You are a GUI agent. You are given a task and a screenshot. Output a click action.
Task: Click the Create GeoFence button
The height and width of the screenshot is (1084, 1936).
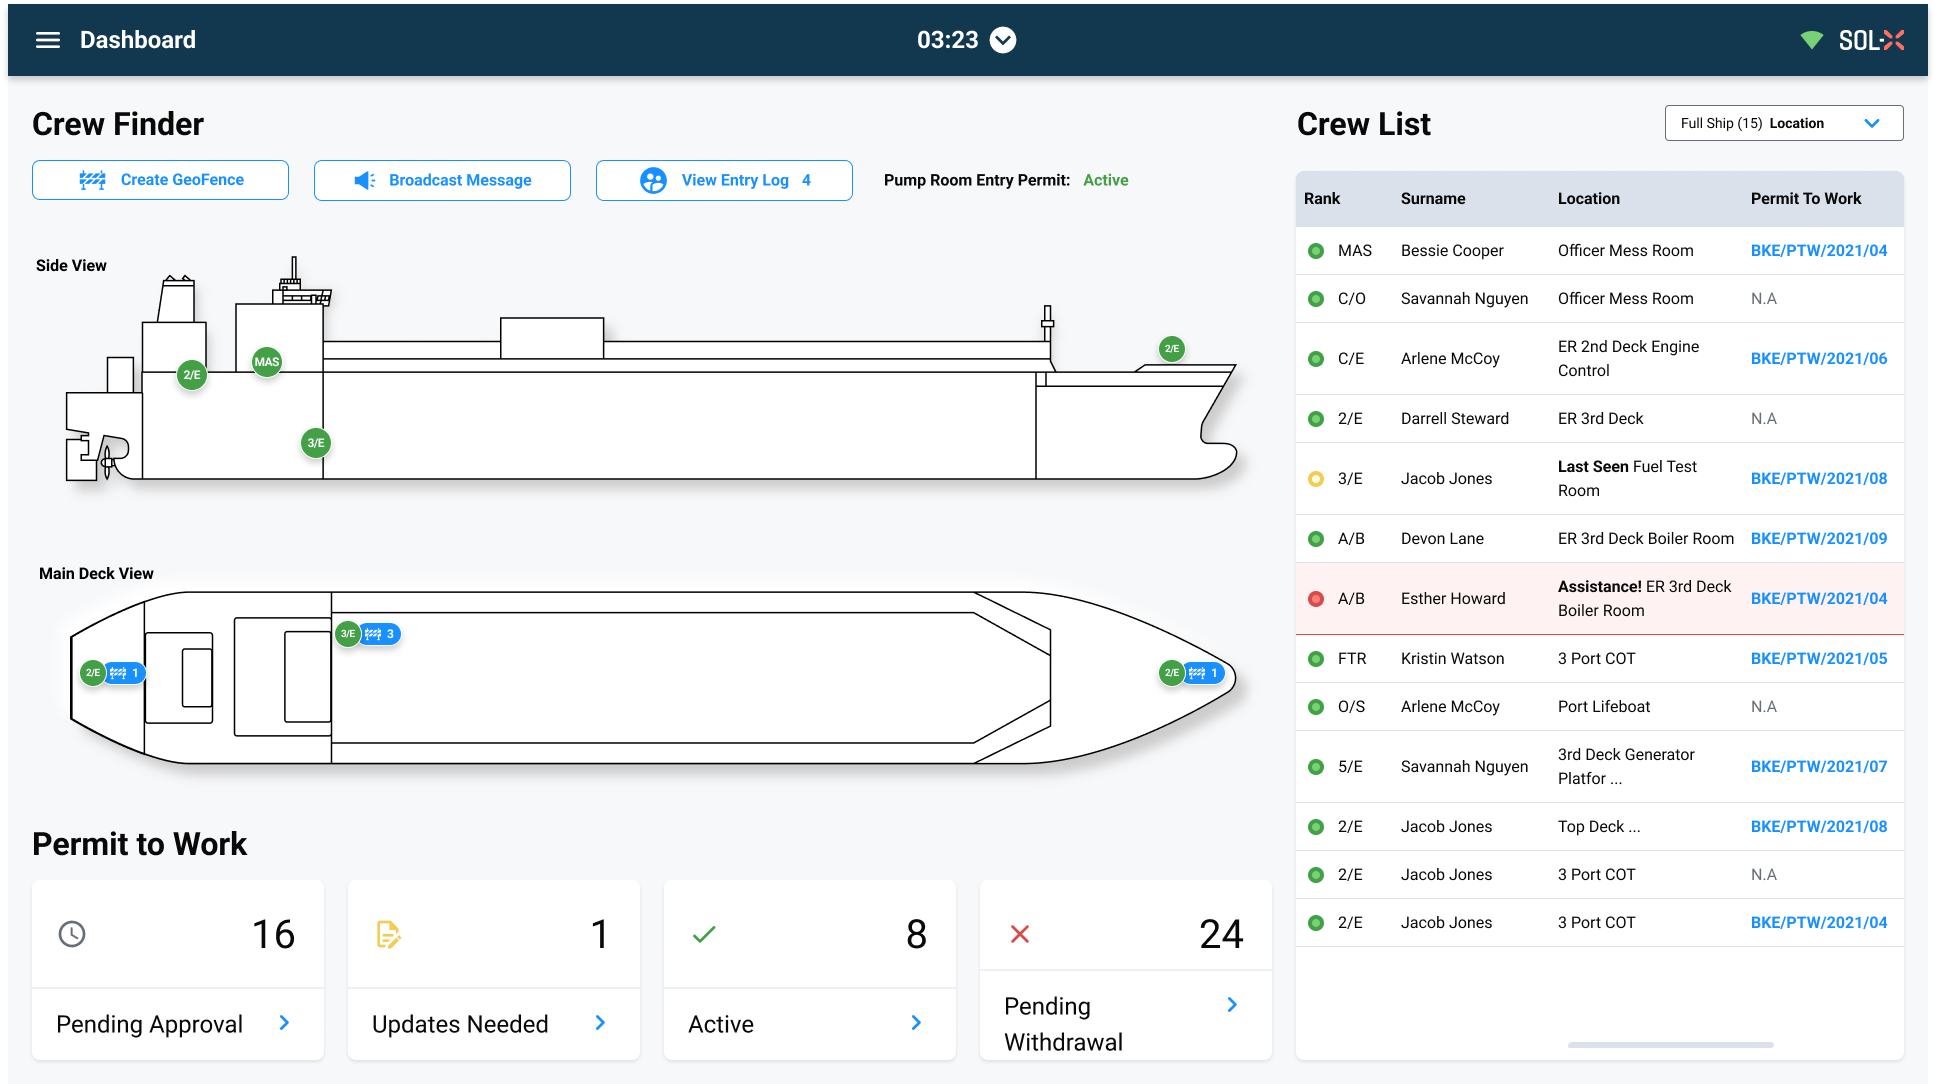point(161,180)
